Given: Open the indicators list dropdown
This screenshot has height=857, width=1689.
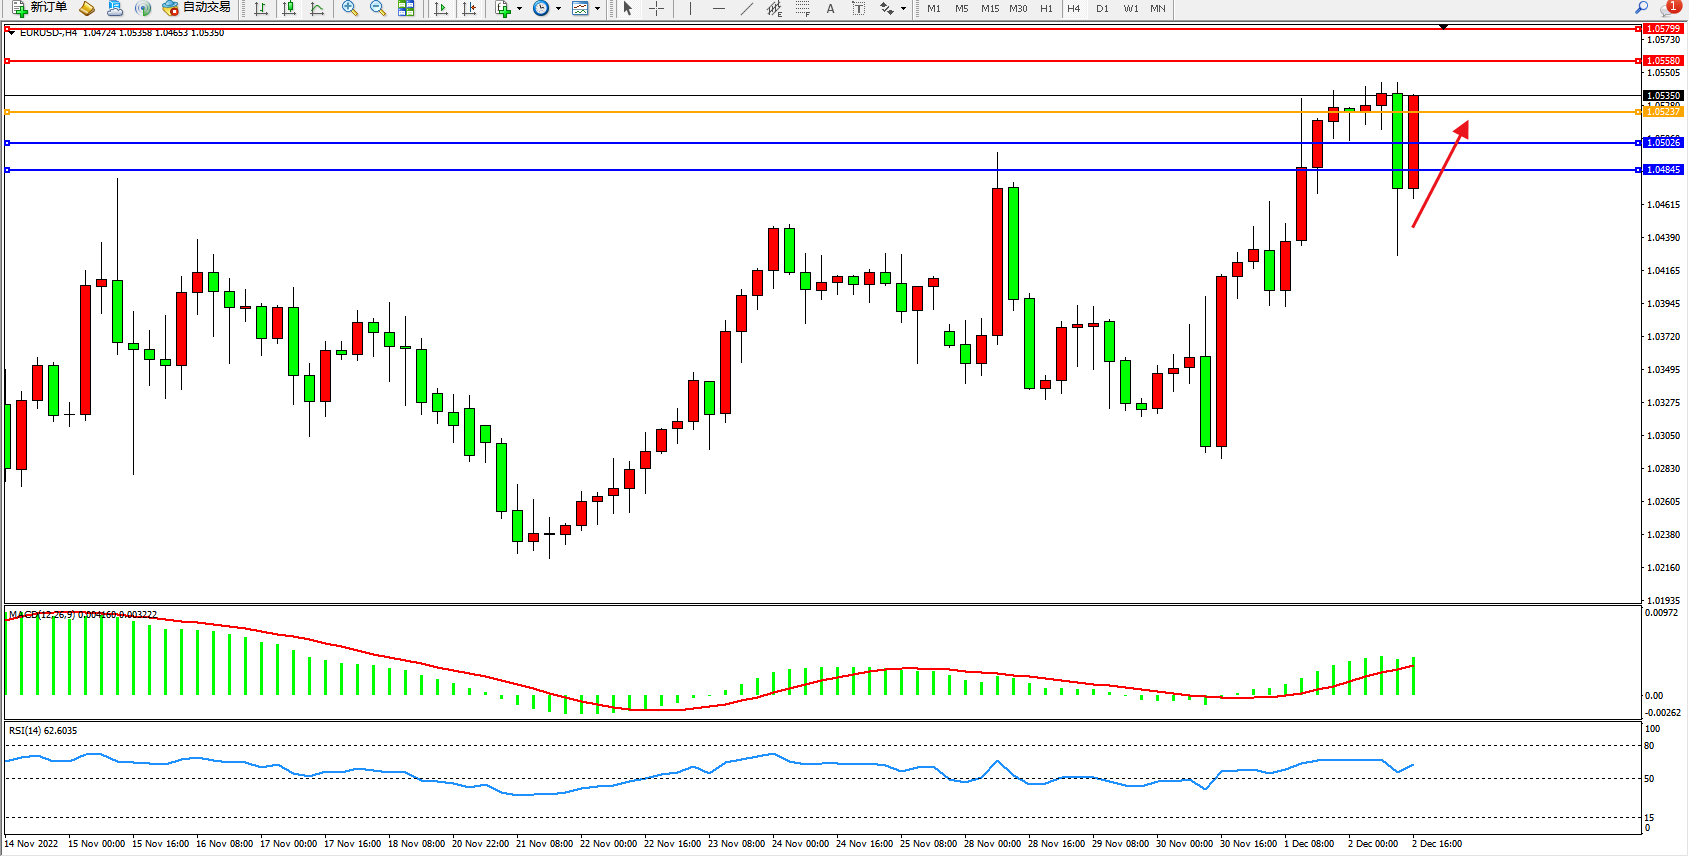Looking at the screenshot, I should (510, 9).
